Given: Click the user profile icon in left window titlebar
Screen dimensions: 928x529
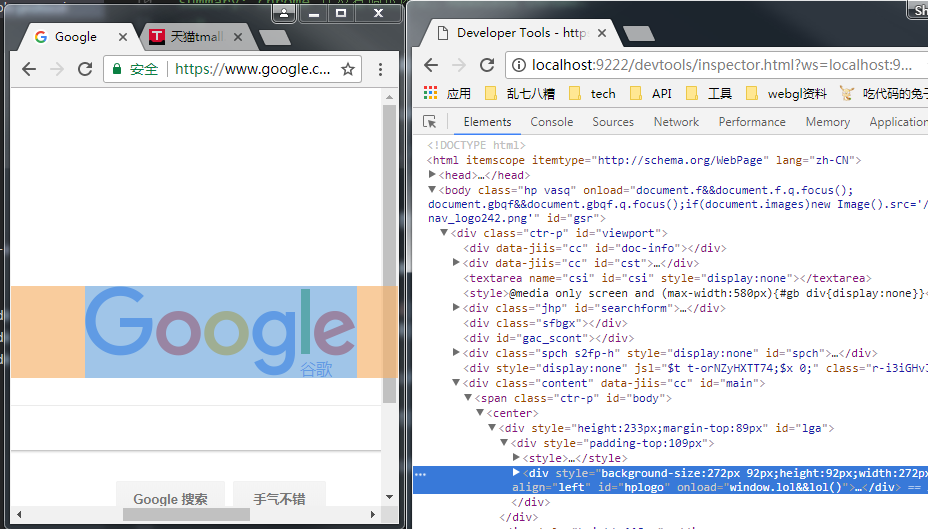Looking at the screenshot, I should (284, 13).
